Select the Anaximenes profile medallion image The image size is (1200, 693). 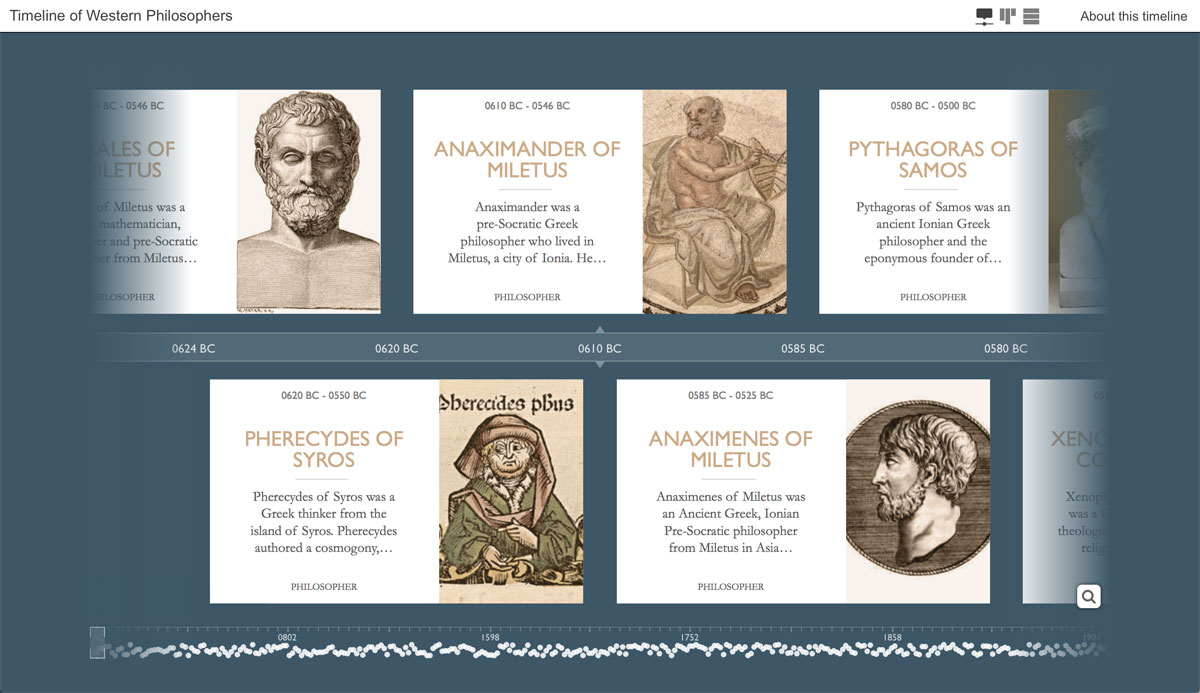coord(918,491)
